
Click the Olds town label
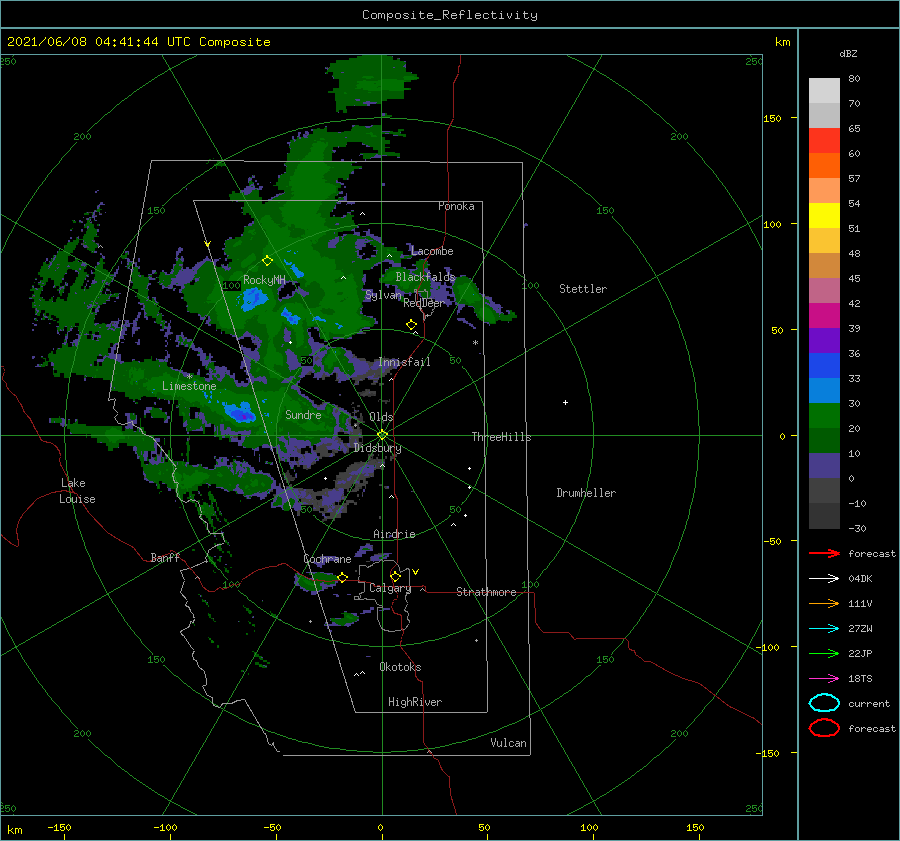click(x=381, y=417)
